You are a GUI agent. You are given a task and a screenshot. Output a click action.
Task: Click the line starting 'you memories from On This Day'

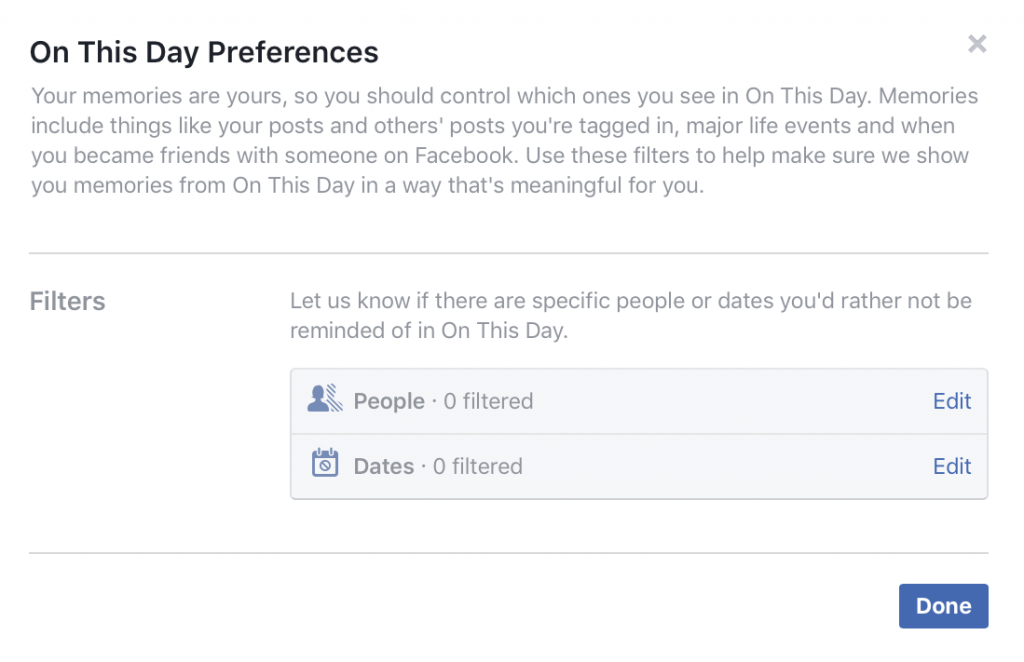point(368,185)
